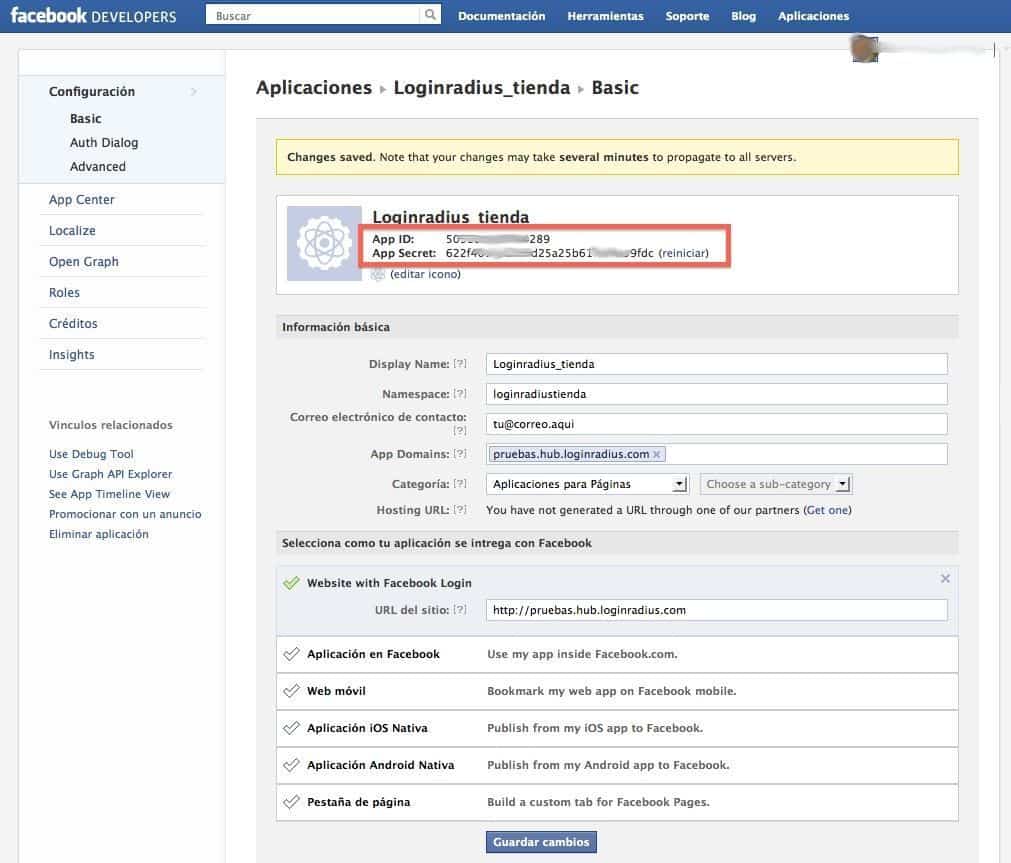The height and width of the screenshot is (863, 1011).
Task: Go to Créditos in the sidebar
Action: click(x=74, y=323)
